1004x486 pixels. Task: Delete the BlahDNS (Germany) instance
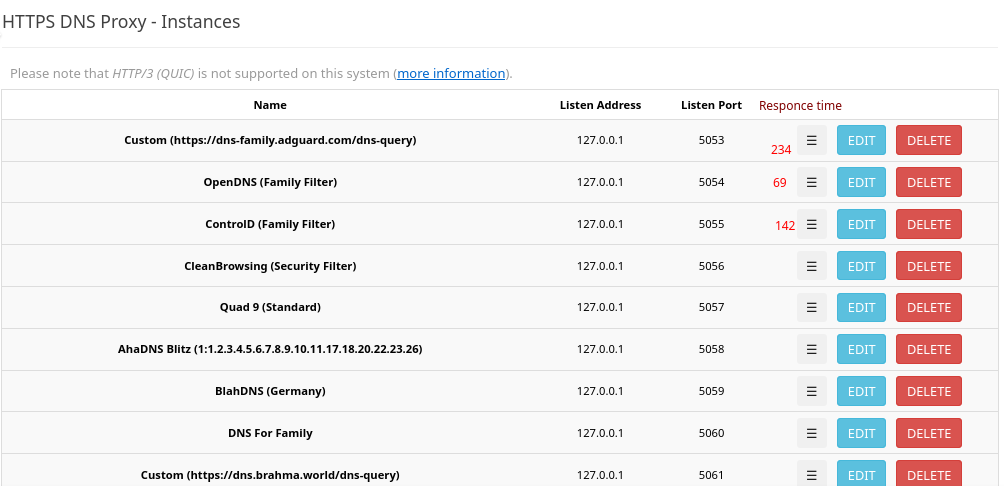(x=928, y=391)
